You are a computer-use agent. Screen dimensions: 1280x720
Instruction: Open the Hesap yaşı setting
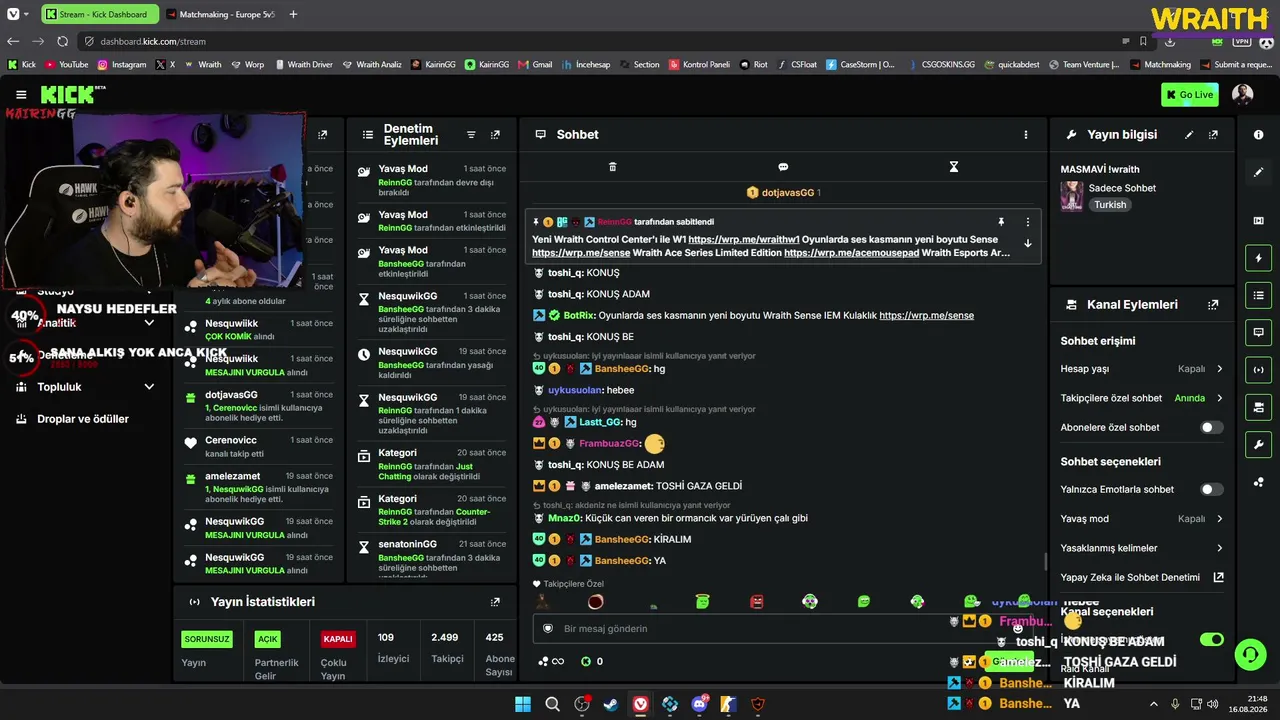pos(1142,369)
